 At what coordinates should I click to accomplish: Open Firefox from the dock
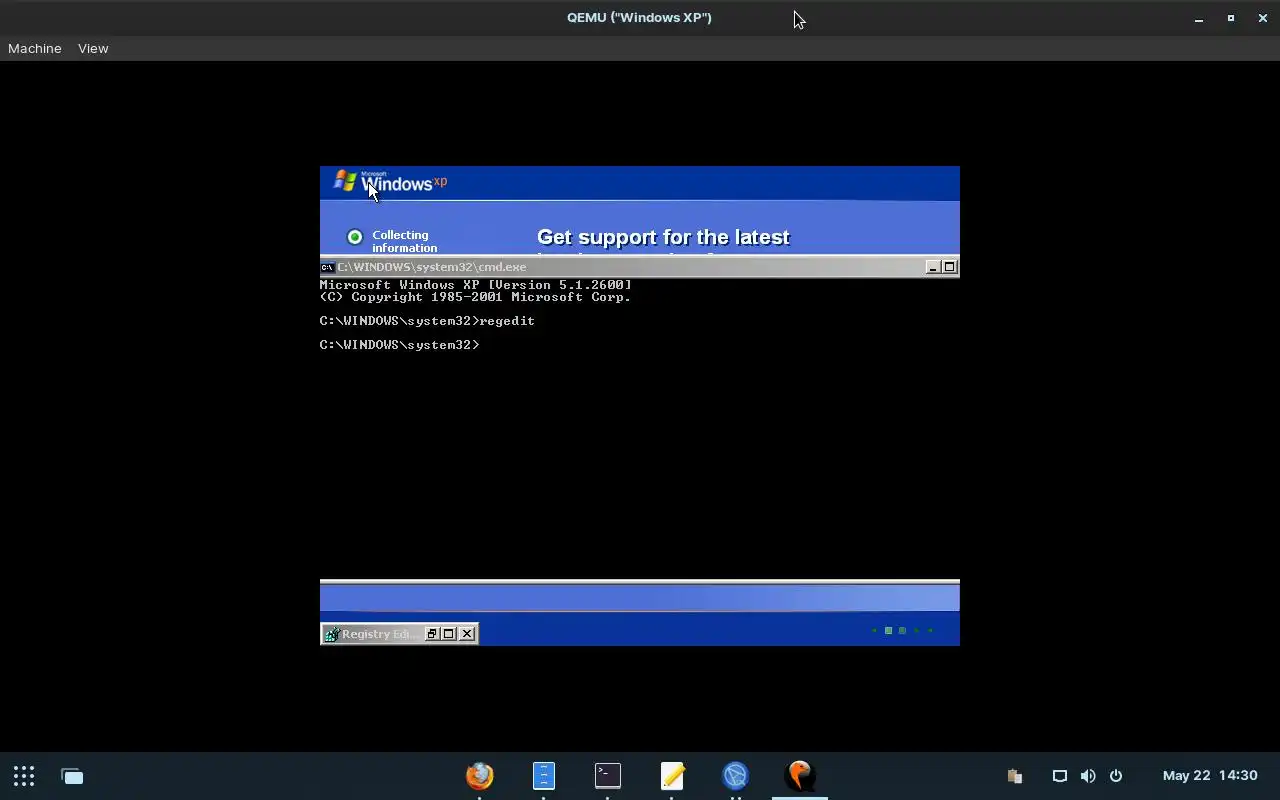click(x=480, y=775)
